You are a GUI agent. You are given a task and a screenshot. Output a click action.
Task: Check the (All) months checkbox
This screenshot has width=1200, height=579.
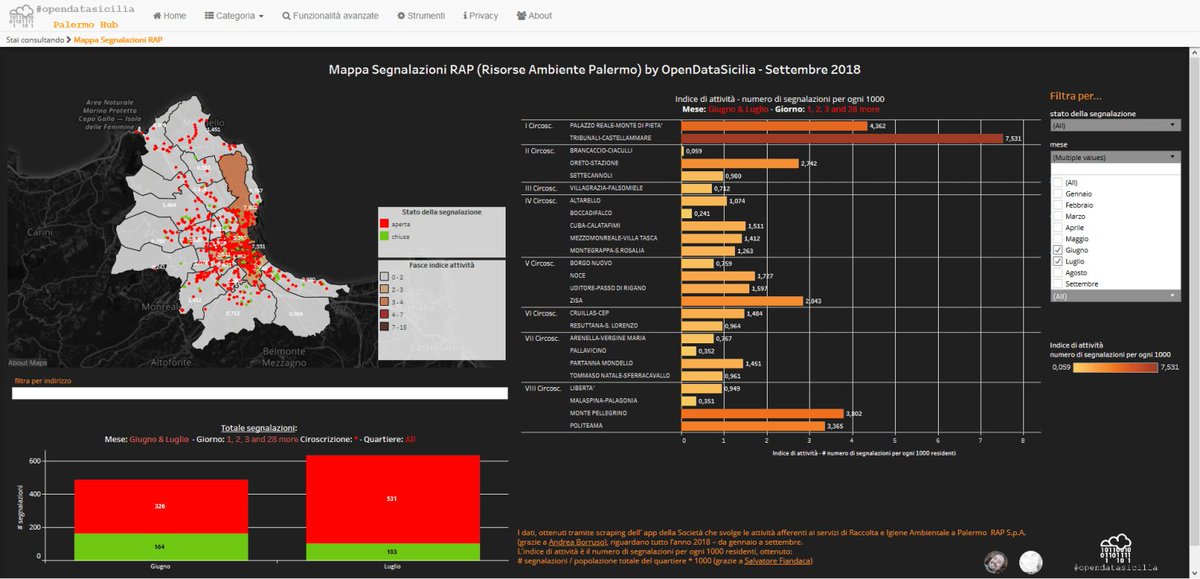click(1059, 182)
